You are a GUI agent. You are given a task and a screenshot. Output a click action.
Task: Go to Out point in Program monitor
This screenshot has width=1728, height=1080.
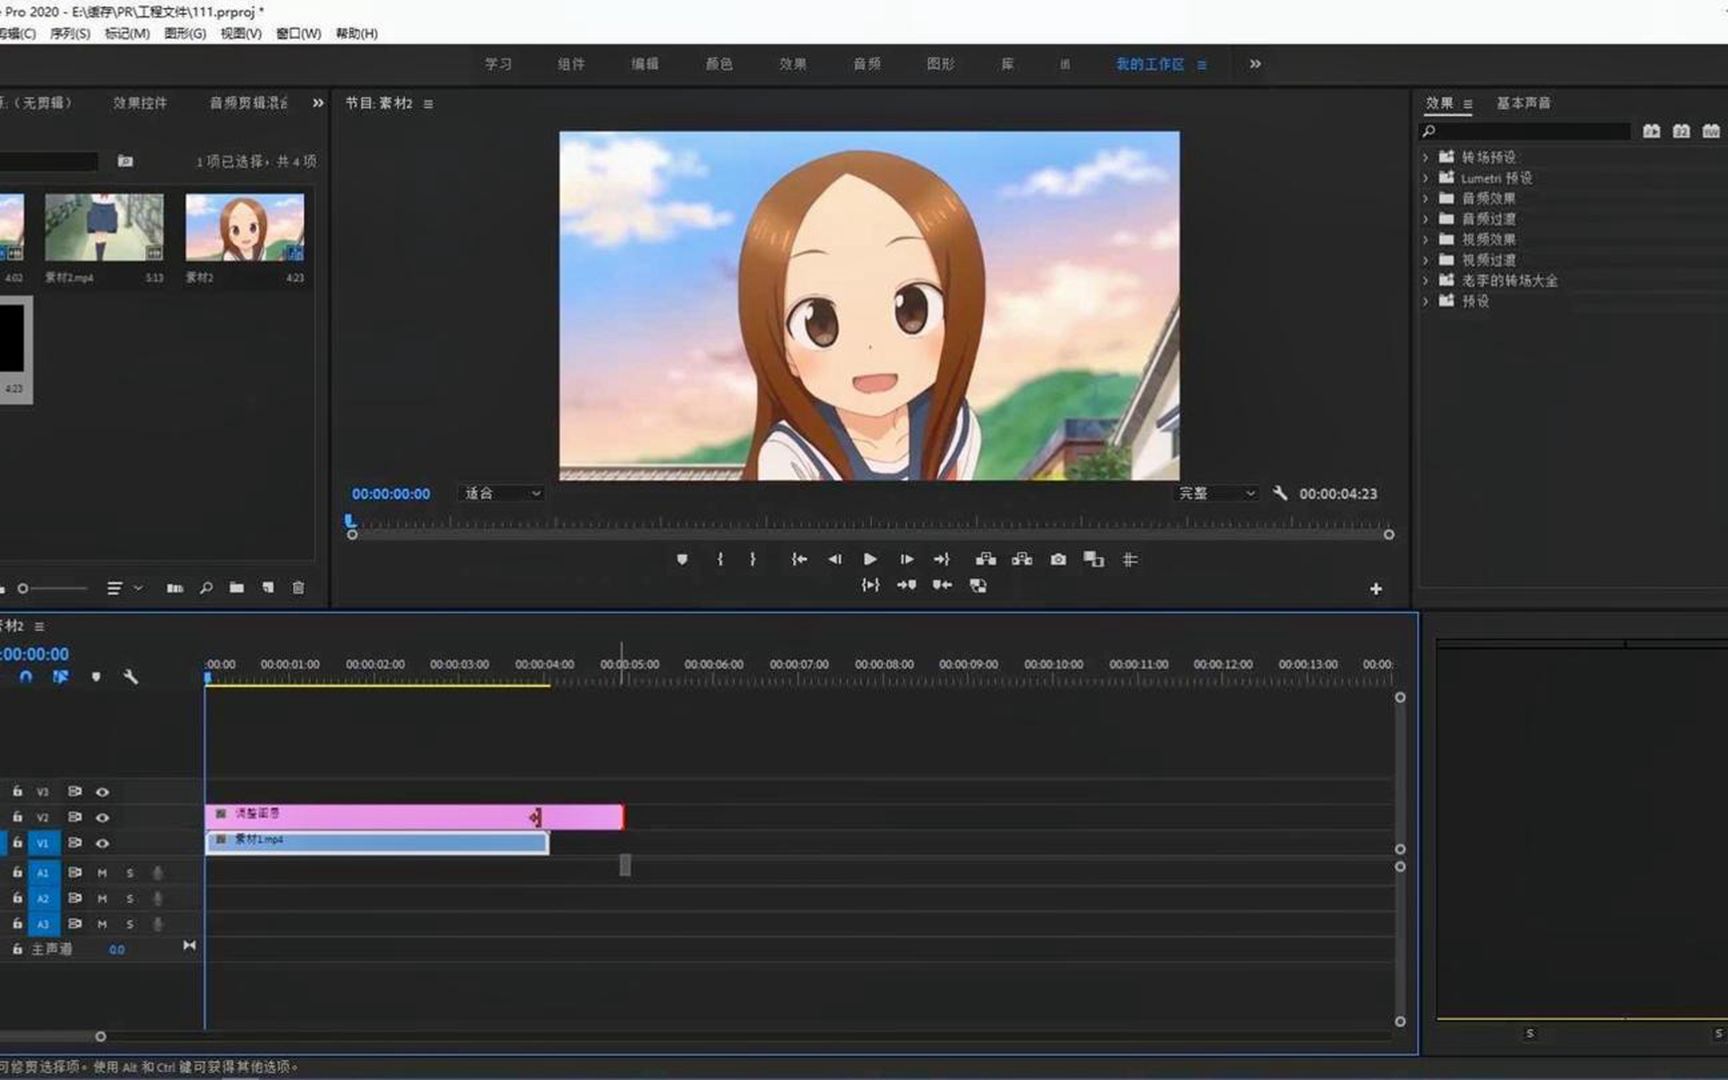tap(942, 559)
